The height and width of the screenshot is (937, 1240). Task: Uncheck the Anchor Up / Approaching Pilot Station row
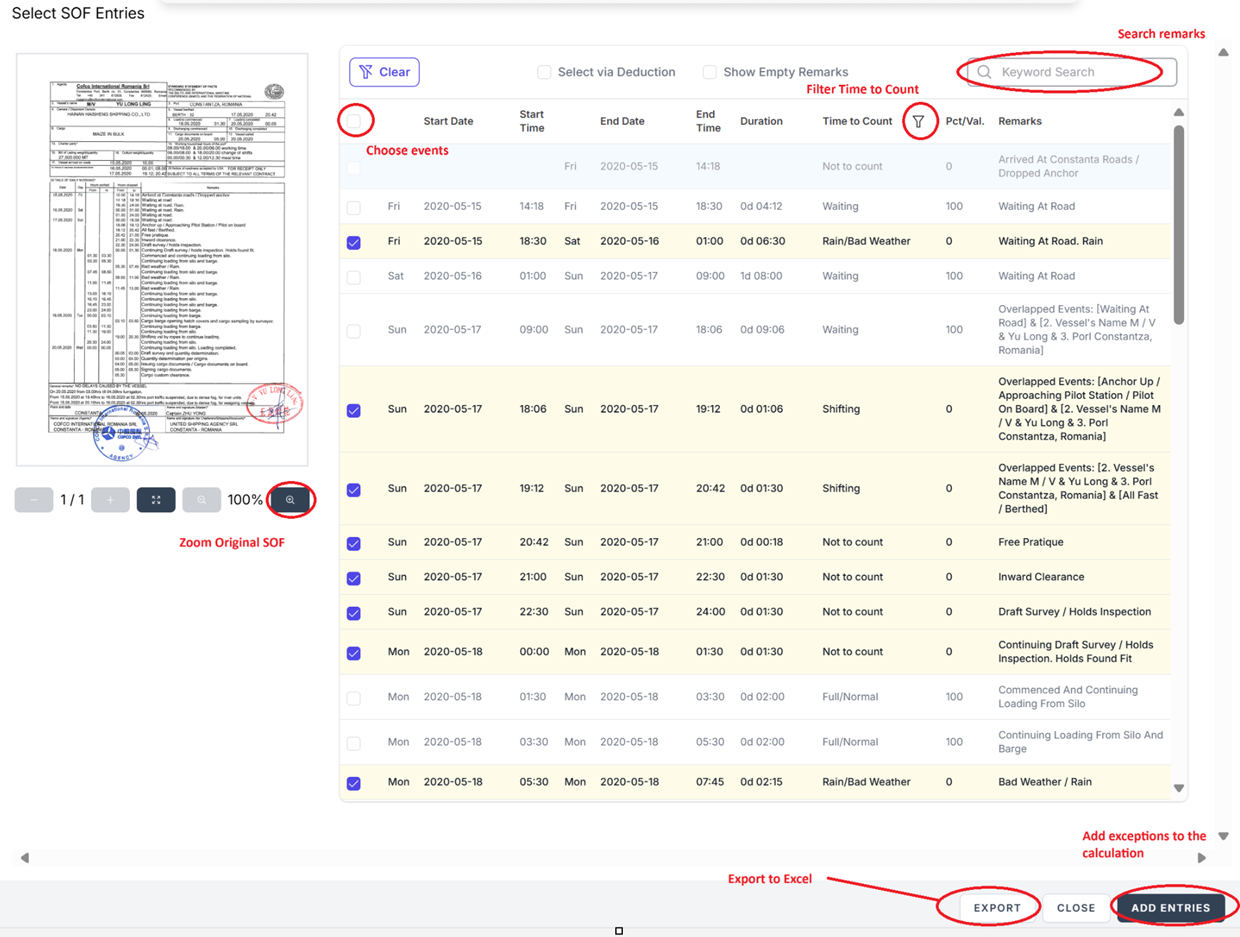pos(353,410)
